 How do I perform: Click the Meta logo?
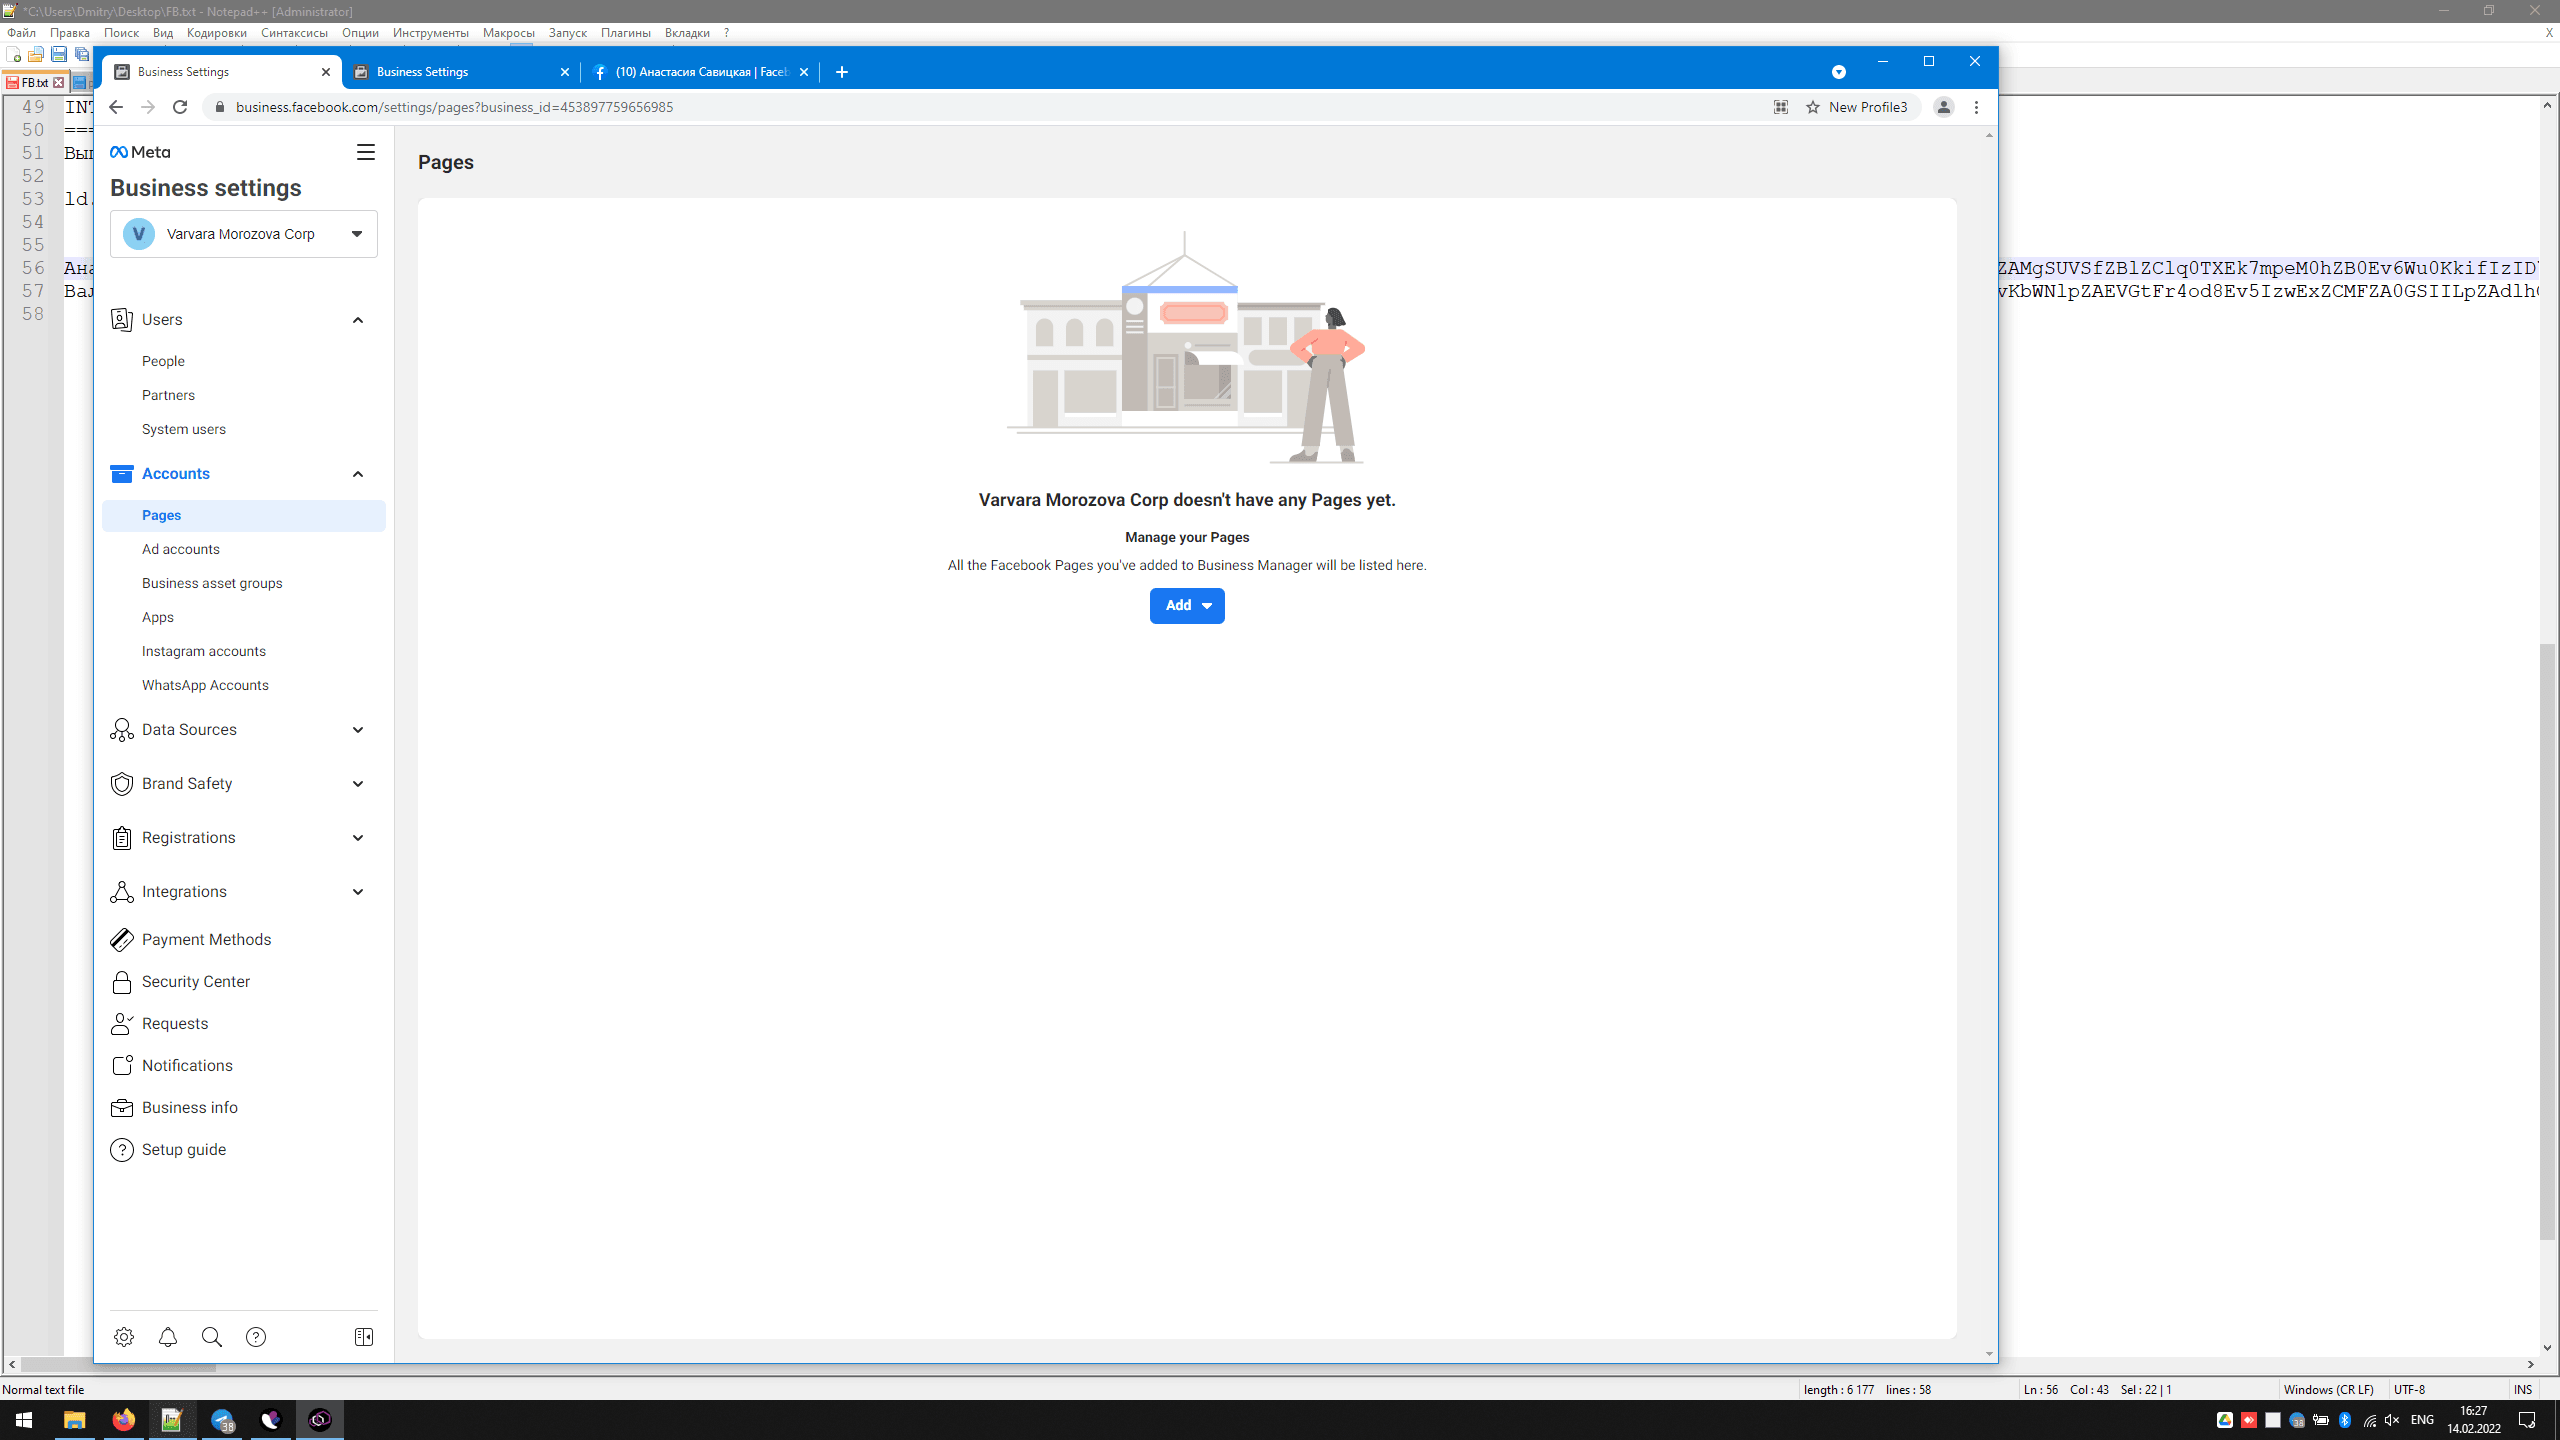click(x=140, y=152)
